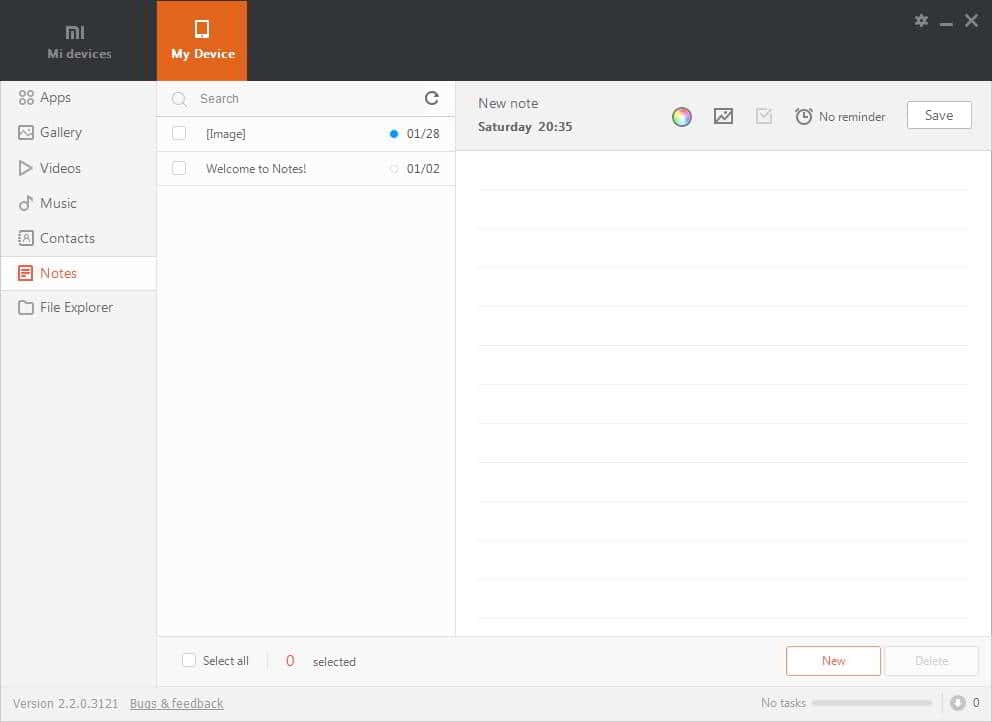Click the download tasks icon in status bar
Screen dimensions: 992x722
tap(957, 703)
